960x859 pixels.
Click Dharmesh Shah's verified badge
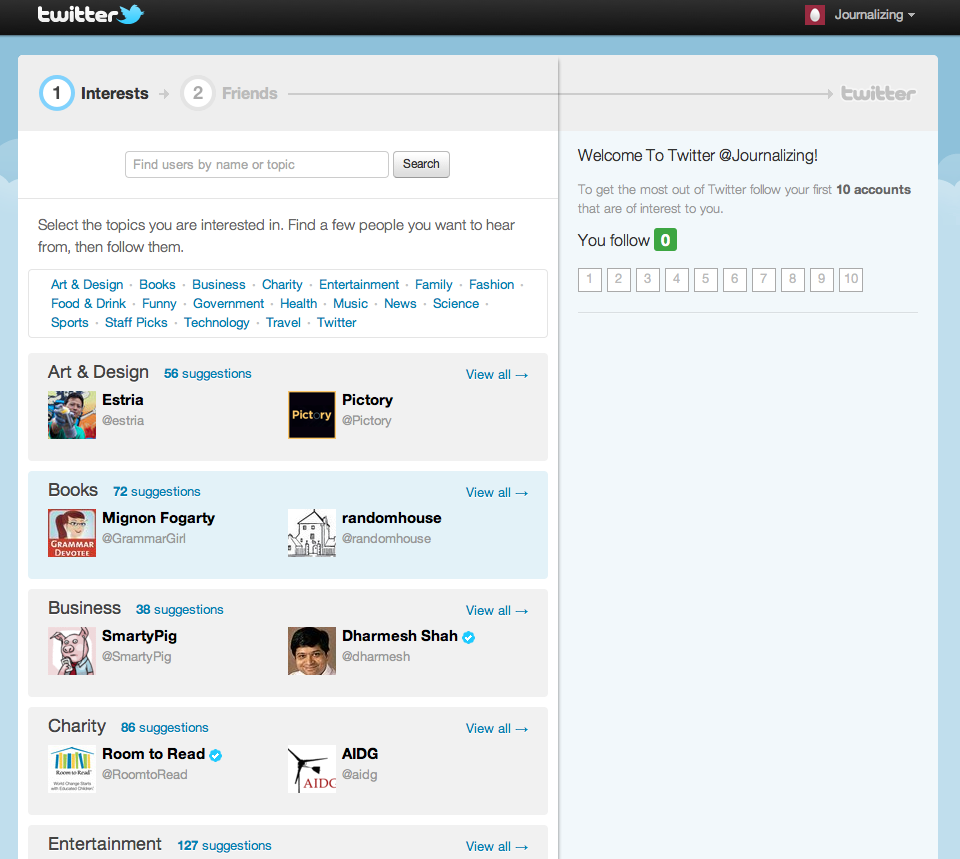468,637
